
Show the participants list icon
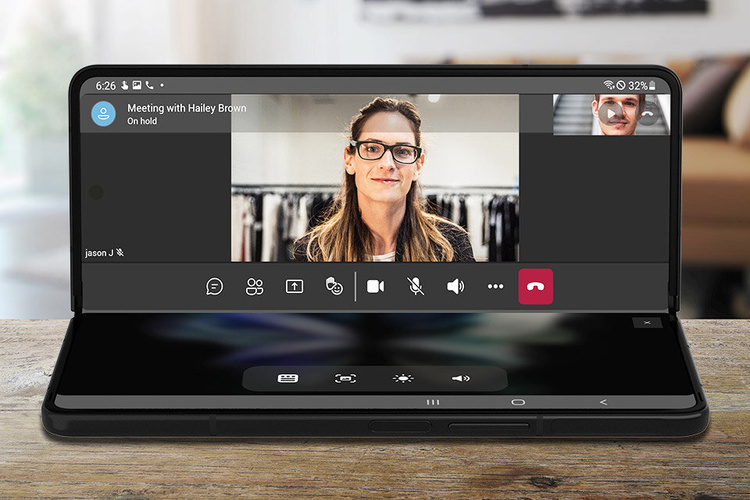[255, 287]
